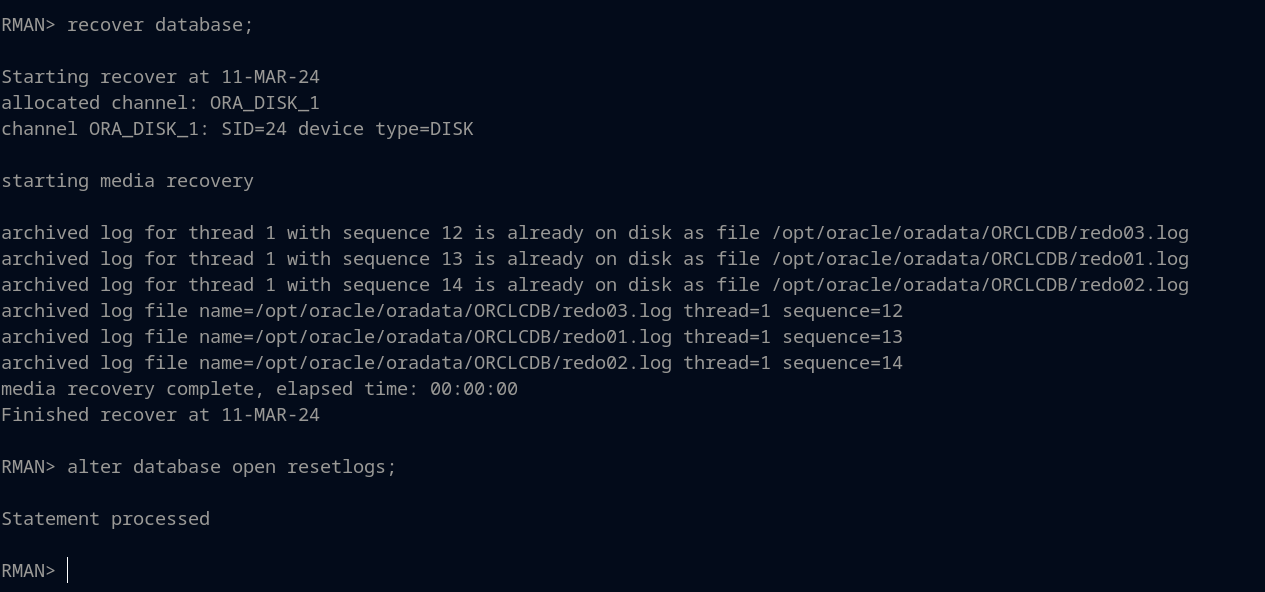The image size is (1265, 592).
Task: Click the 'alter database open resetlogs;' command
Action: pos(231,467)
